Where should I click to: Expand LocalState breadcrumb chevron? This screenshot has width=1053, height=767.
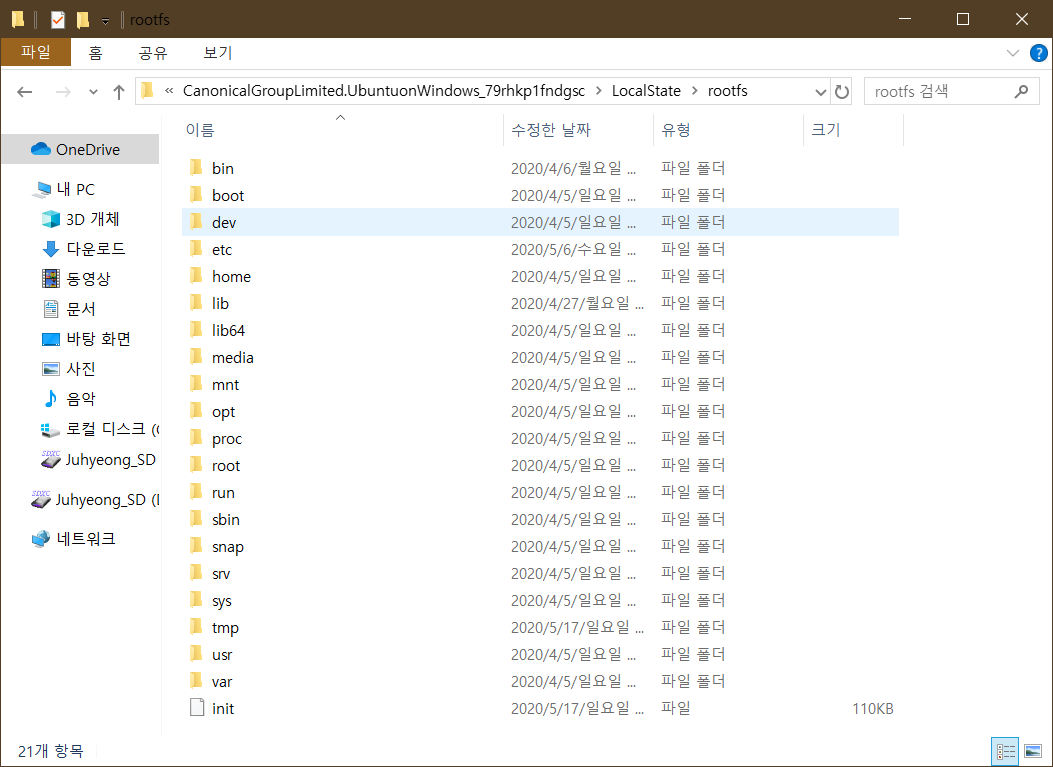click(694, 91)
